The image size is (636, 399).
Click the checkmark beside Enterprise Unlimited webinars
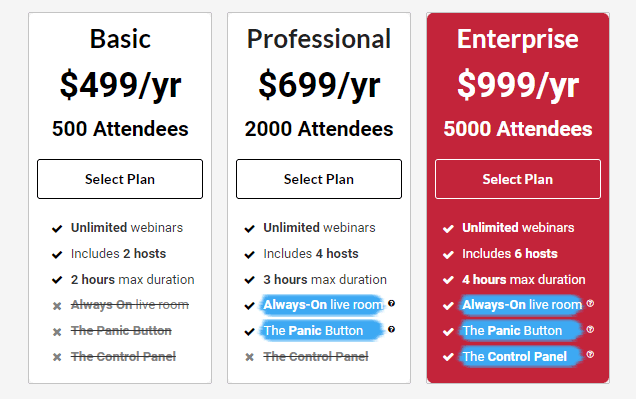(x=448, y=229)
